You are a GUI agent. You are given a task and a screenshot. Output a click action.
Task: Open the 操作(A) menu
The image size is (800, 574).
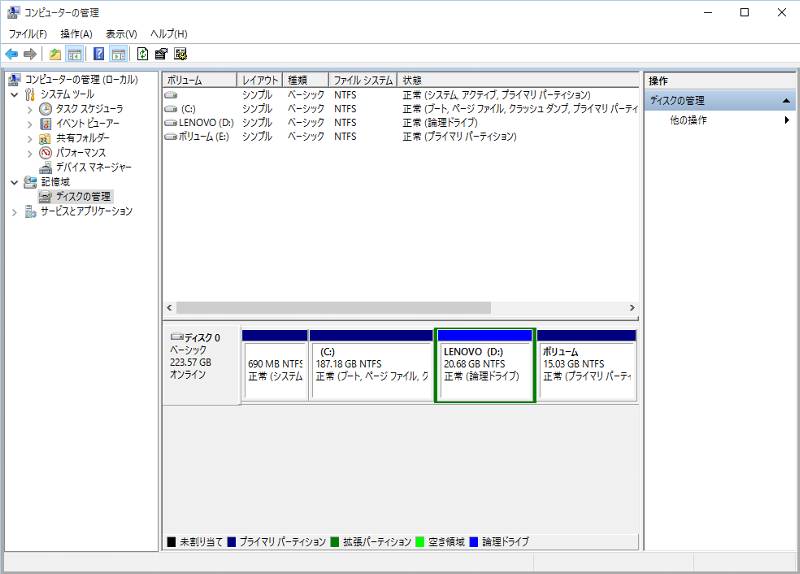point(76,34)
